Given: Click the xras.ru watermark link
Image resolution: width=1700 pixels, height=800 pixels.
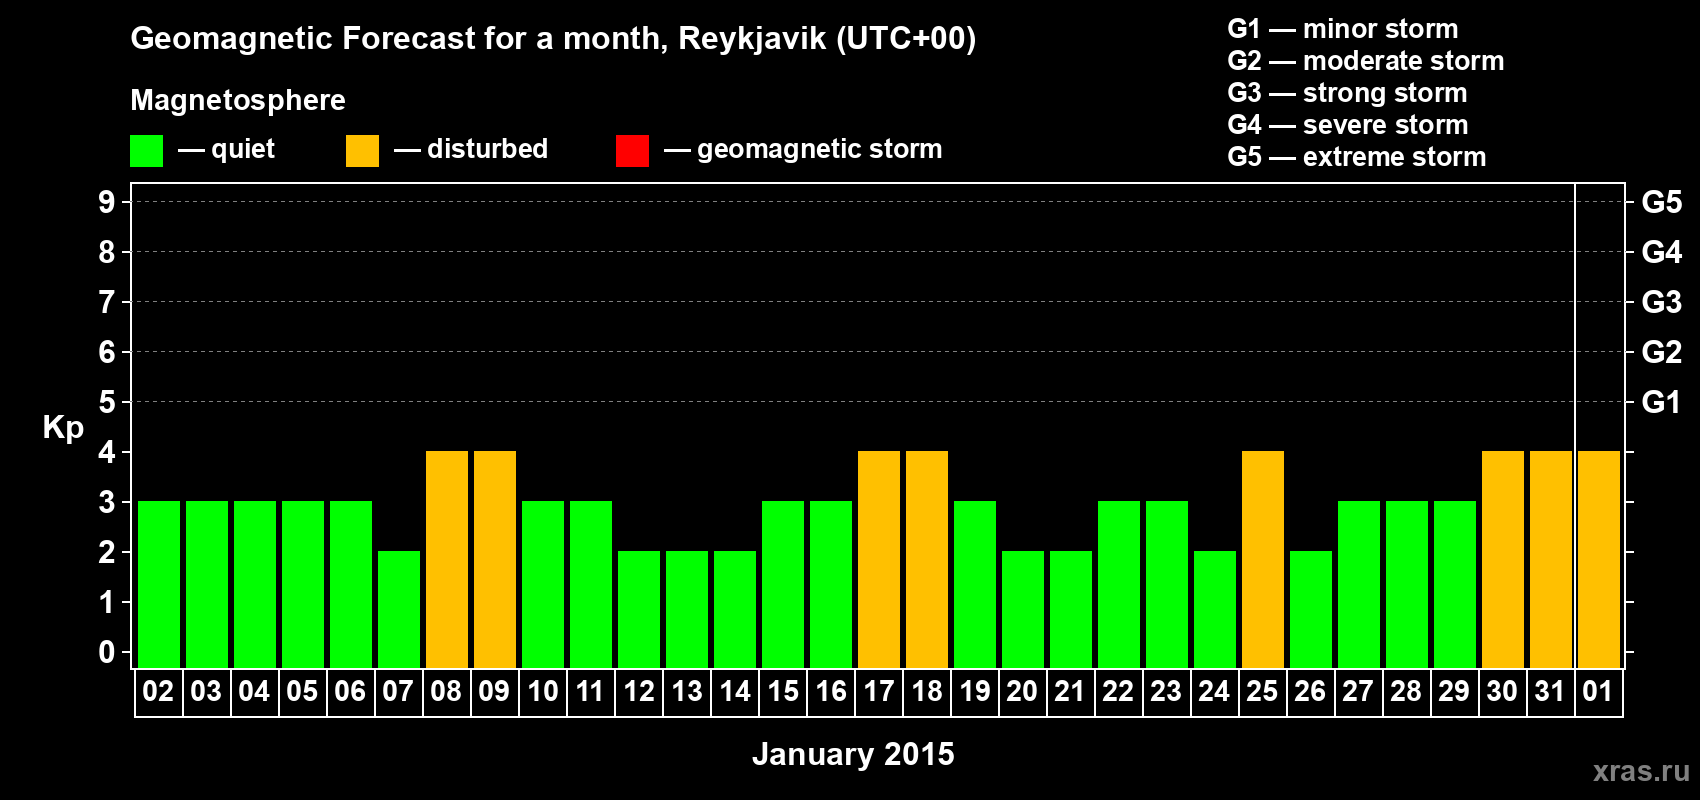Looking at the screenshot, I should 1640,771.
